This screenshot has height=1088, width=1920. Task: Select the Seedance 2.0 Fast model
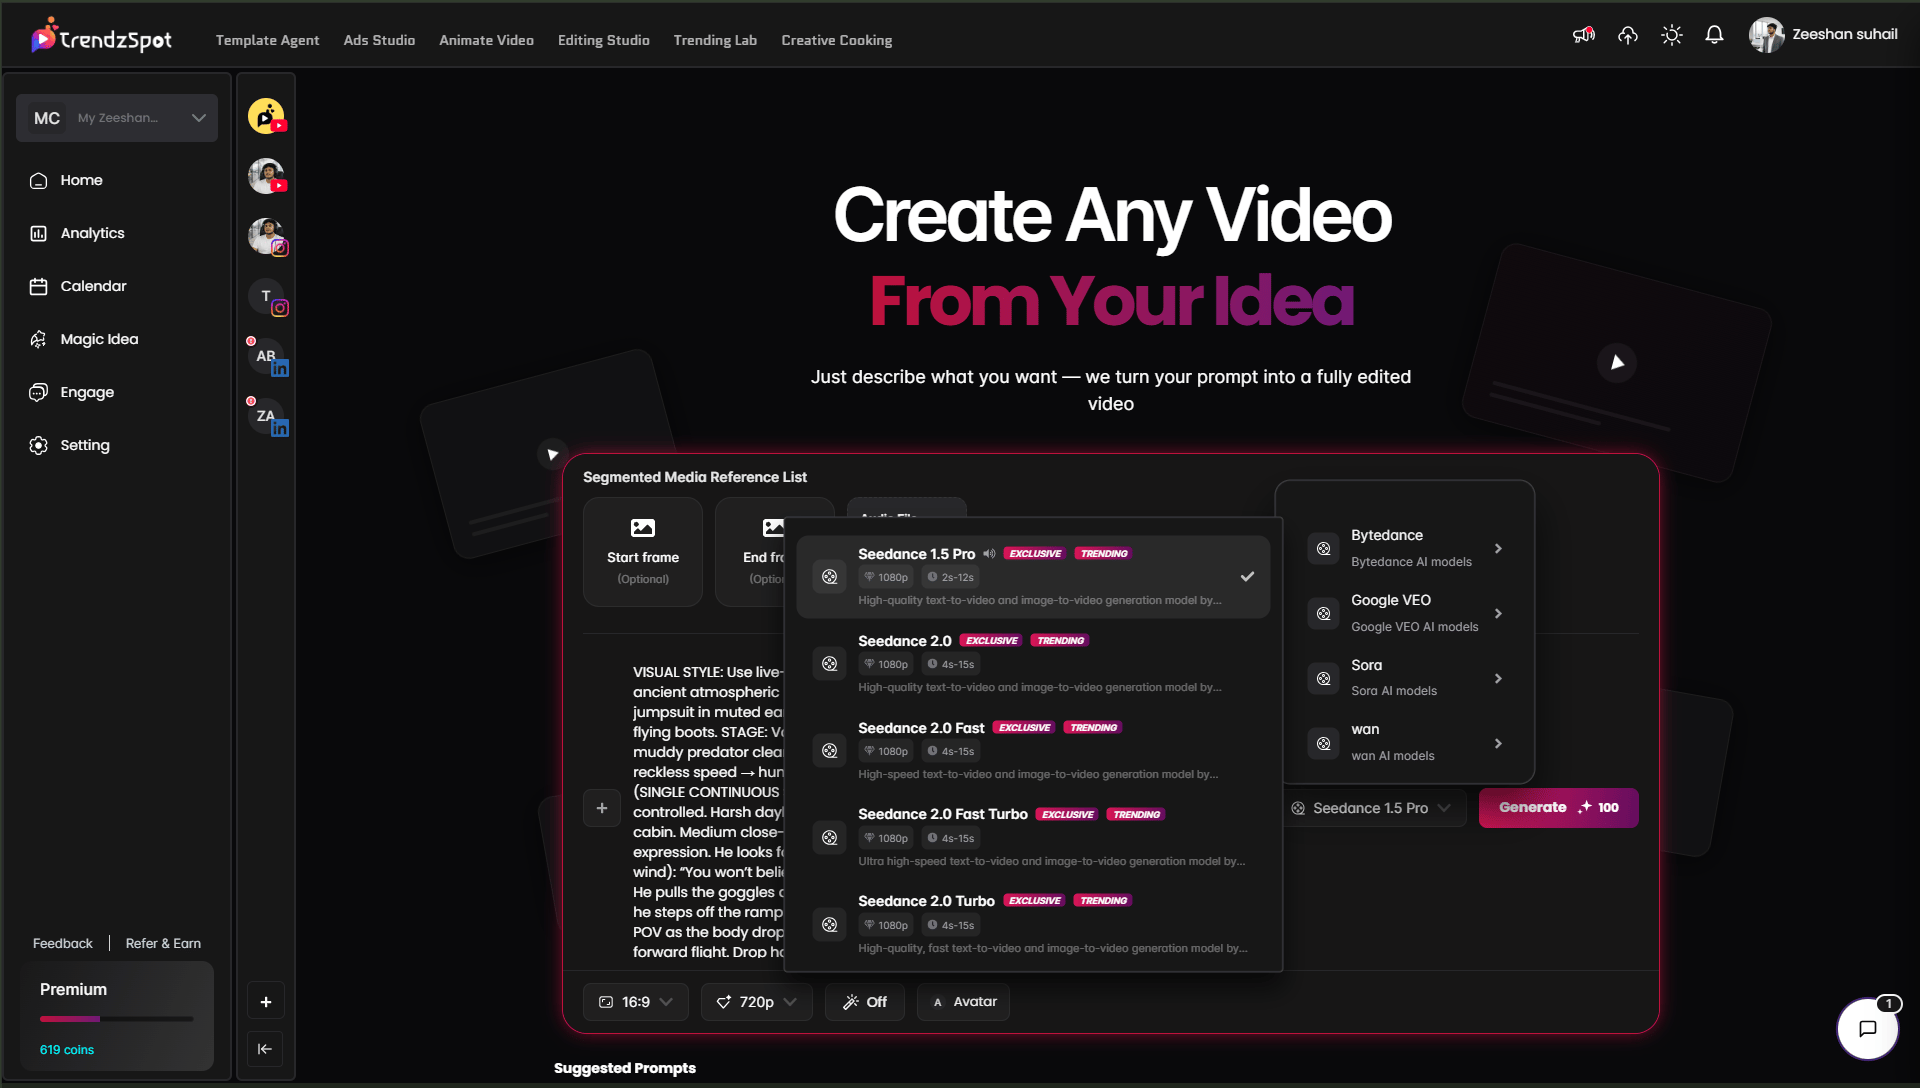(x=1033, y=751)
